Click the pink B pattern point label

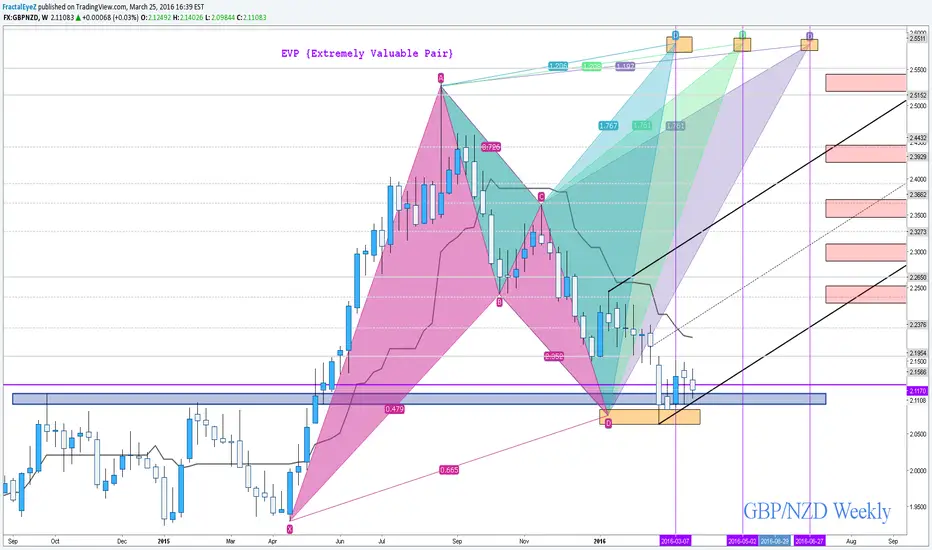pos(499,302)
